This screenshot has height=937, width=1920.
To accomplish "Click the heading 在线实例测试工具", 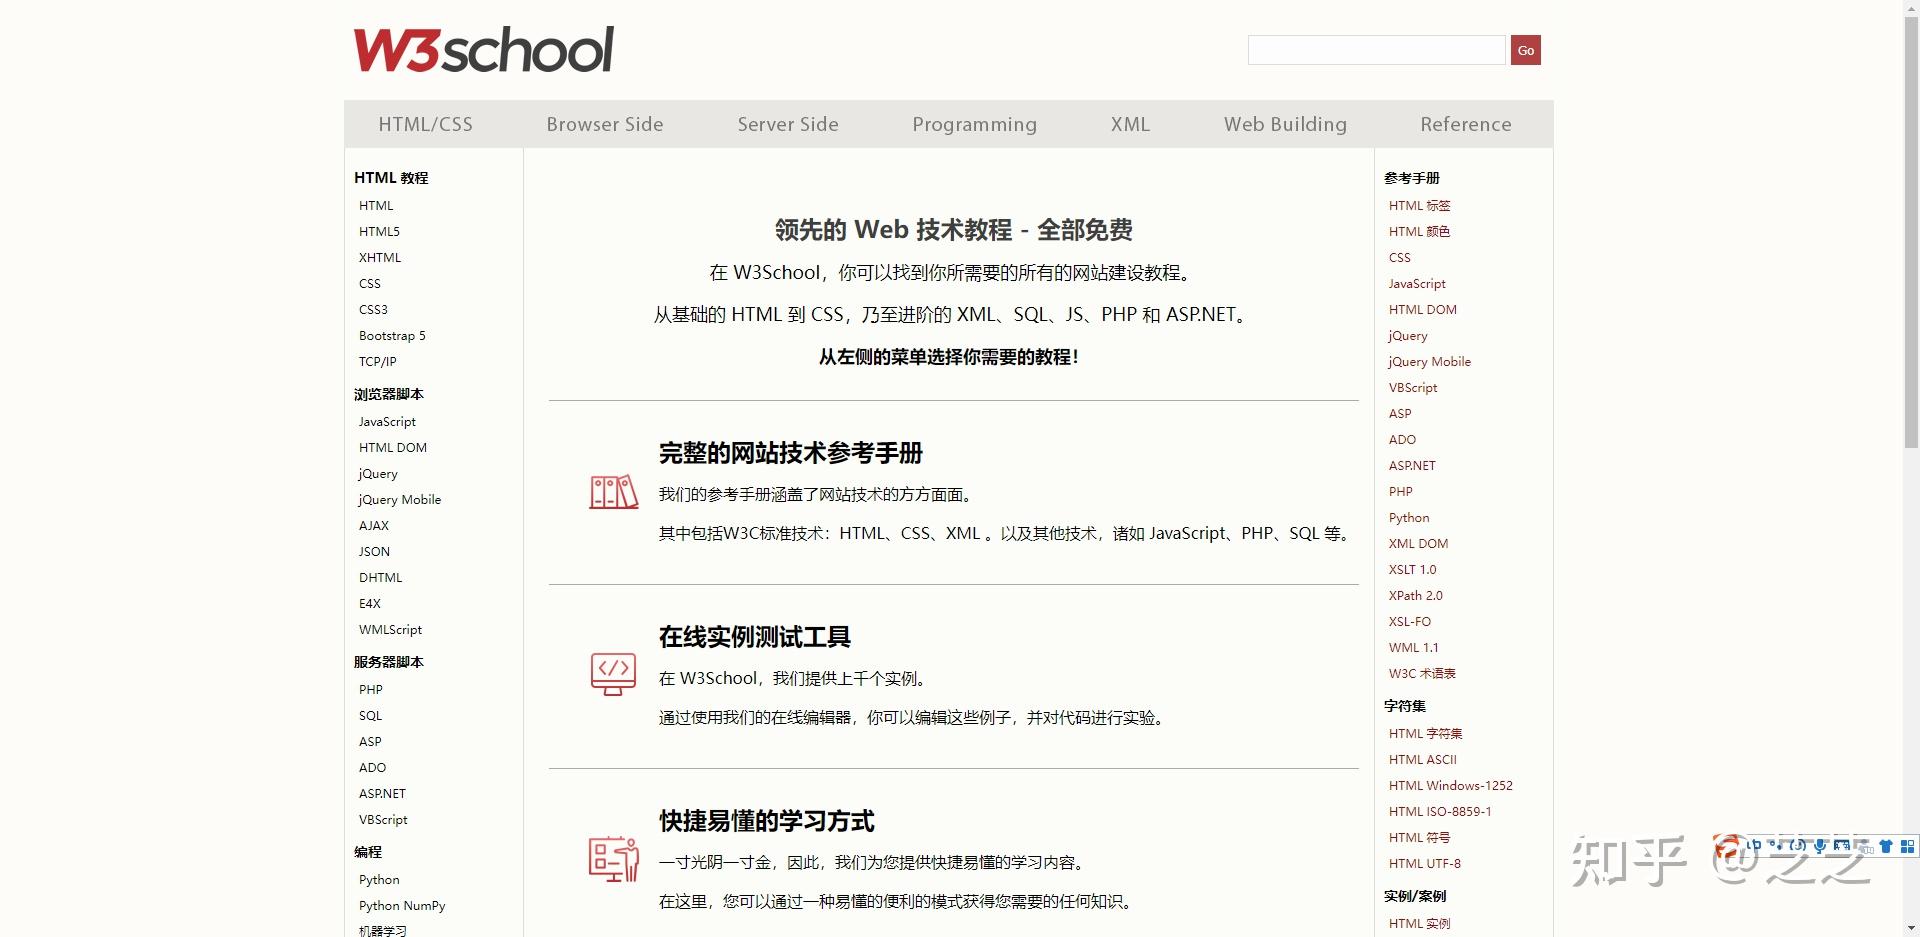I will tap(755, 637).
